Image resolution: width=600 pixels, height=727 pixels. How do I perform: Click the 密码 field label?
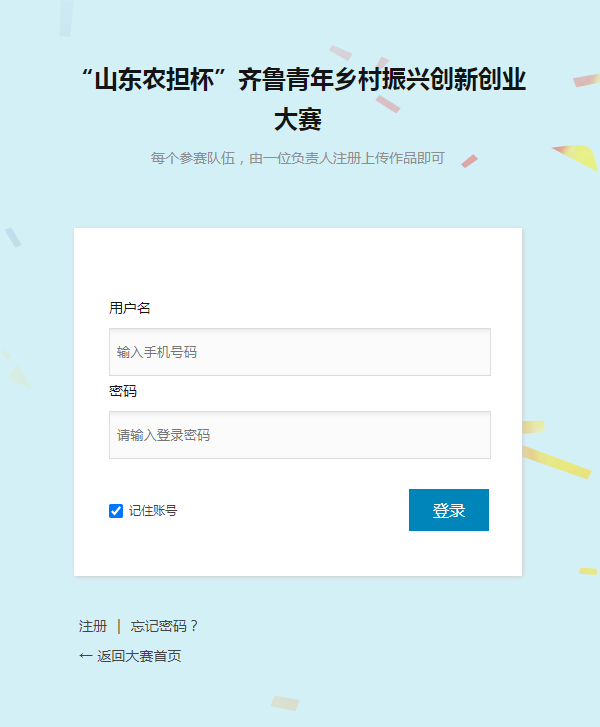click(123, 391)
